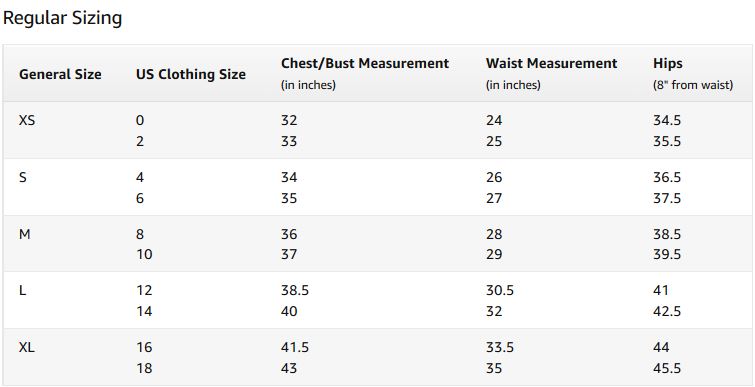Select the US Clothing Size column header
The height and width of the screenshot is (387, 755).
191,75
